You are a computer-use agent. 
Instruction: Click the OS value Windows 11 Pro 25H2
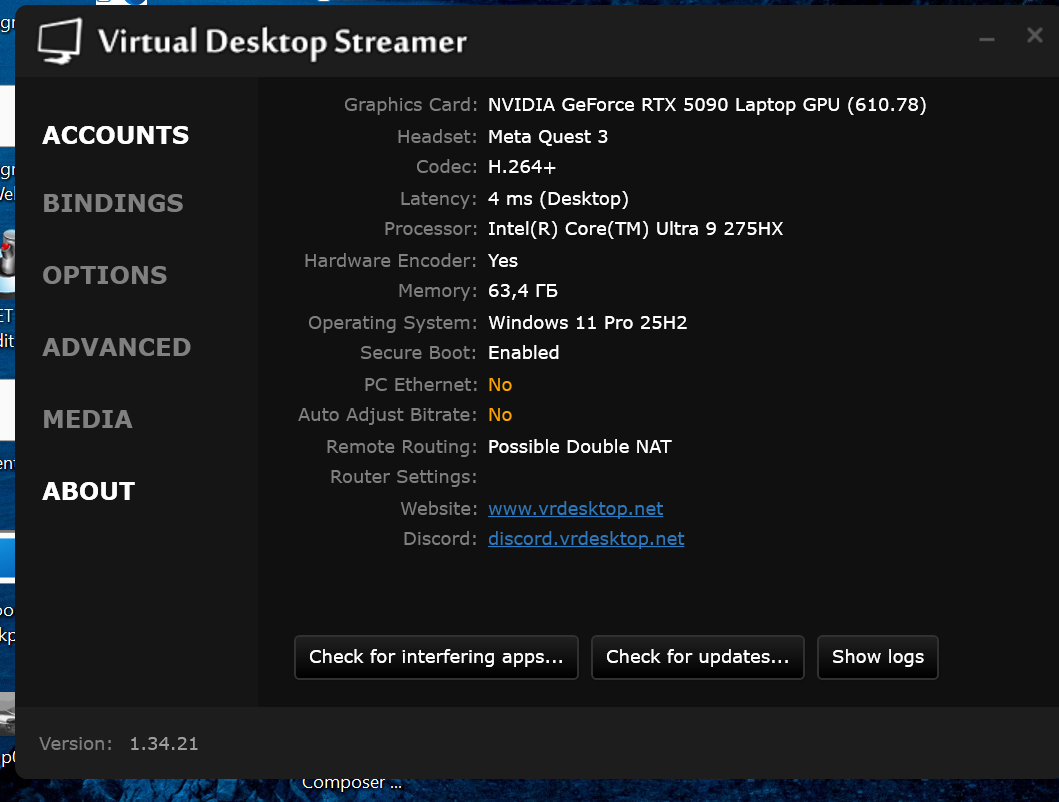click(x=588, y=322)
